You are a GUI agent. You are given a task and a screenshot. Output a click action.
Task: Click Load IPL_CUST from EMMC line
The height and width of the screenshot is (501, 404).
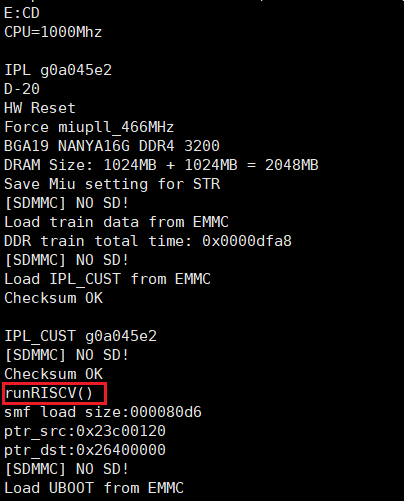pos(107,279)
